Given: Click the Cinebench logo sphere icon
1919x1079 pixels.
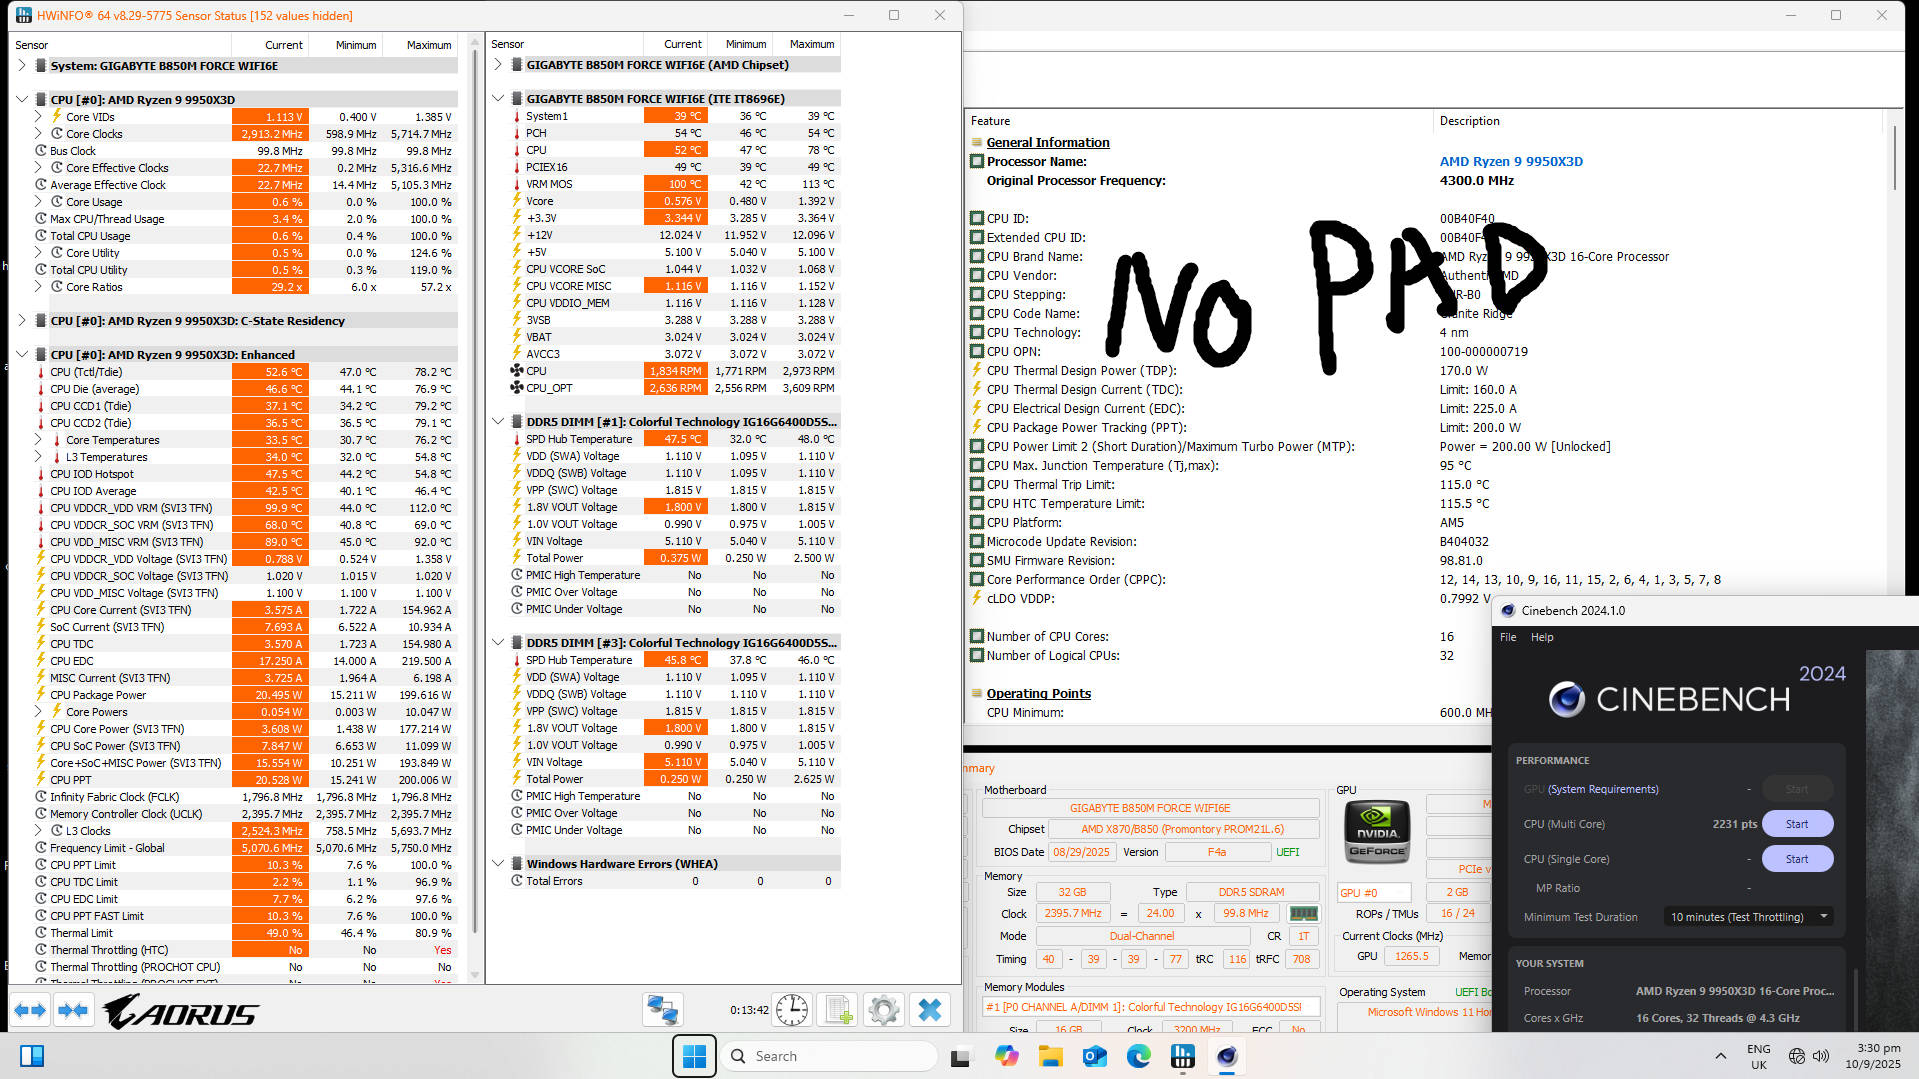Looking at the screenshot, I should (x=1566, y=699).
